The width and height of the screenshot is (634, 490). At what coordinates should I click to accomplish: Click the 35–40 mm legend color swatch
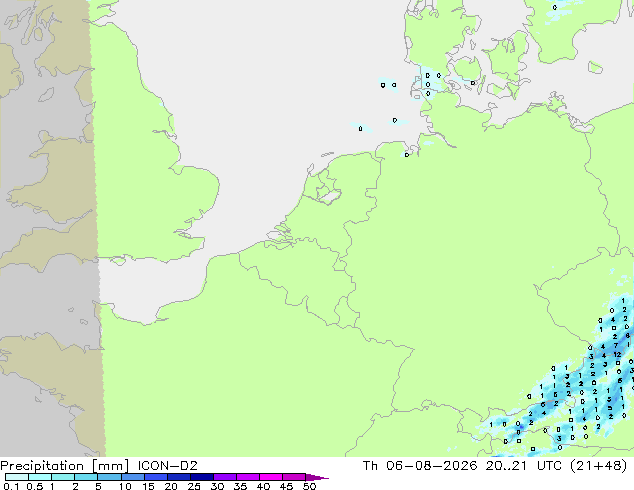pyautogui.click(x=247, y=477)
